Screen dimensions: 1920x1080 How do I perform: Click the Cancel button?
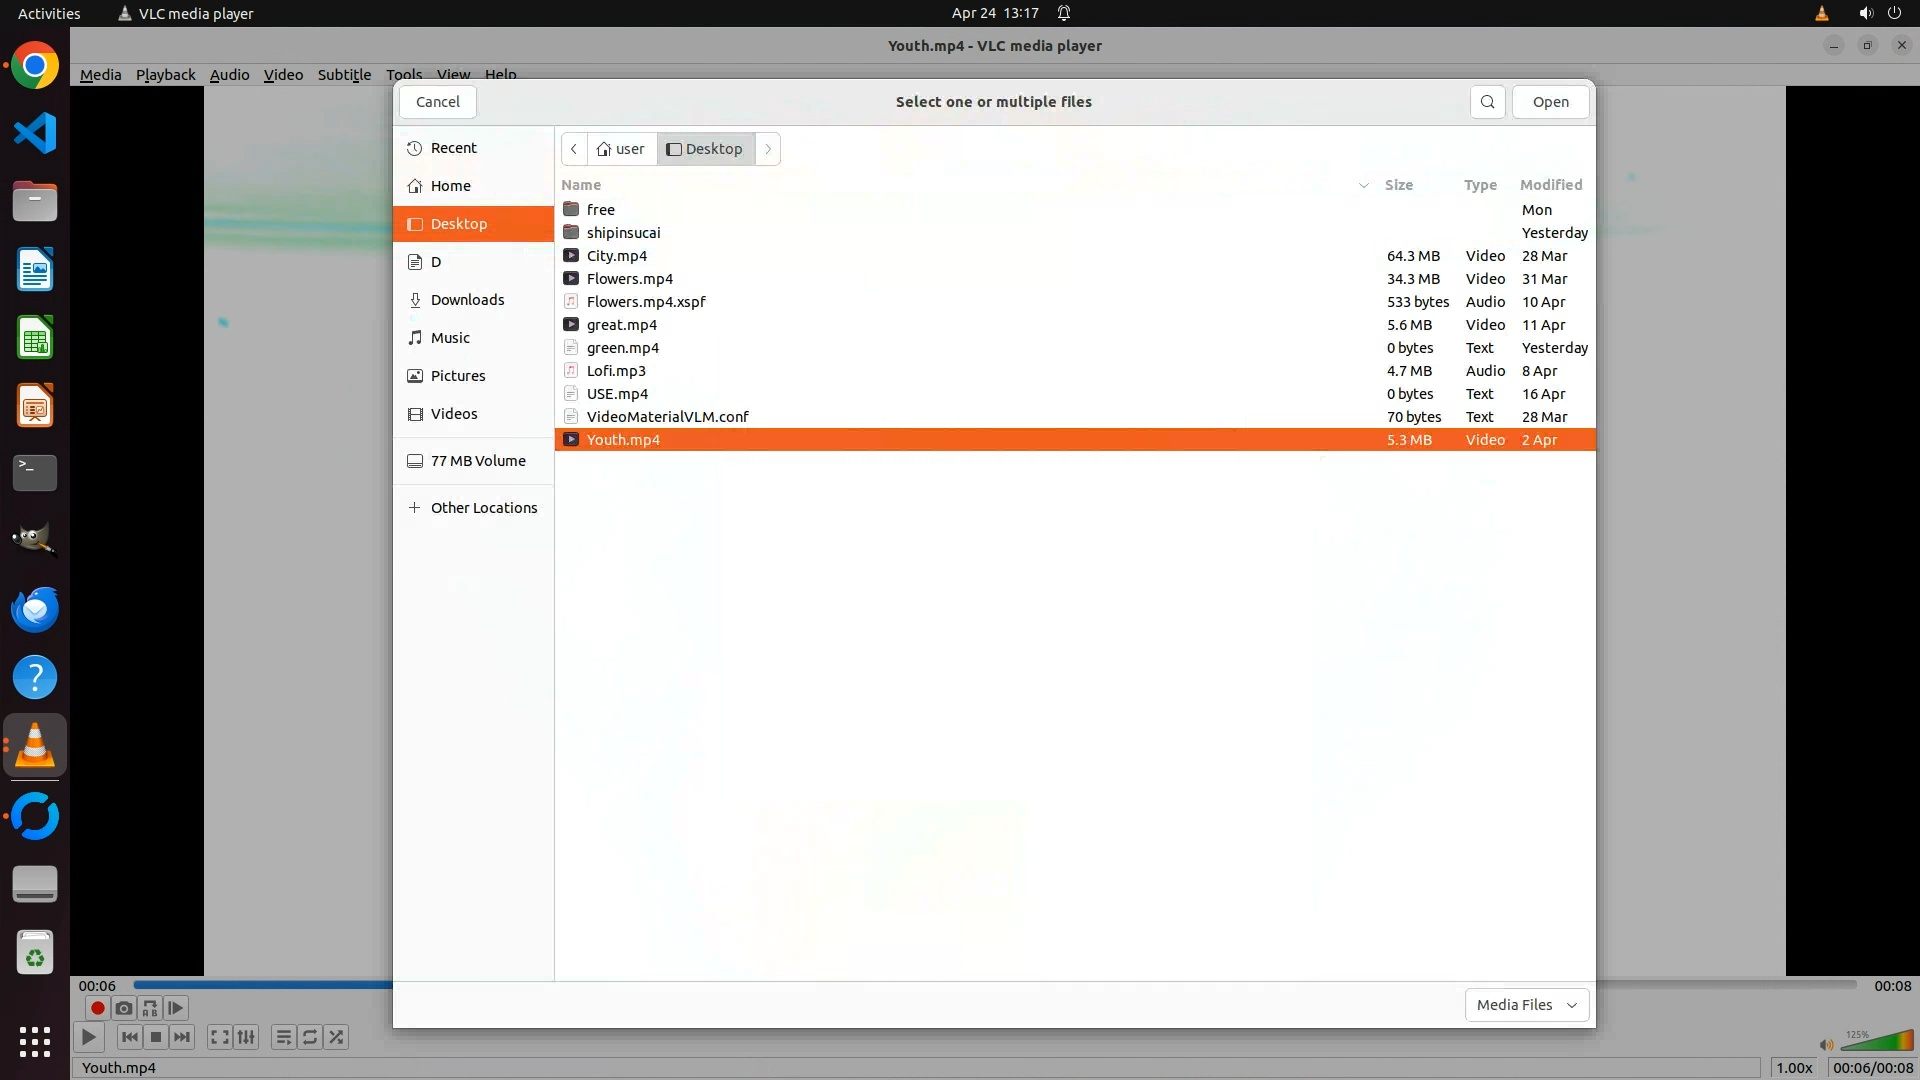[x=437, y=102]
